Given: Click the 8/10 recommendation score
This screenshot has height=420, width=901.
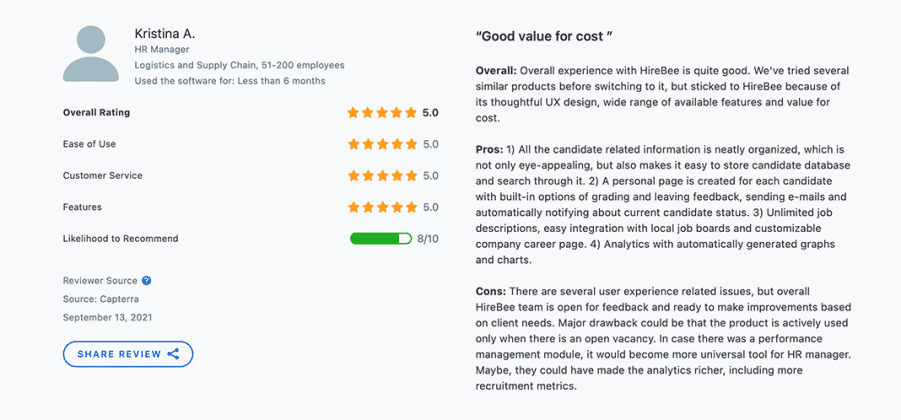Looking at the screenshot, I should (x=428, y=238).
